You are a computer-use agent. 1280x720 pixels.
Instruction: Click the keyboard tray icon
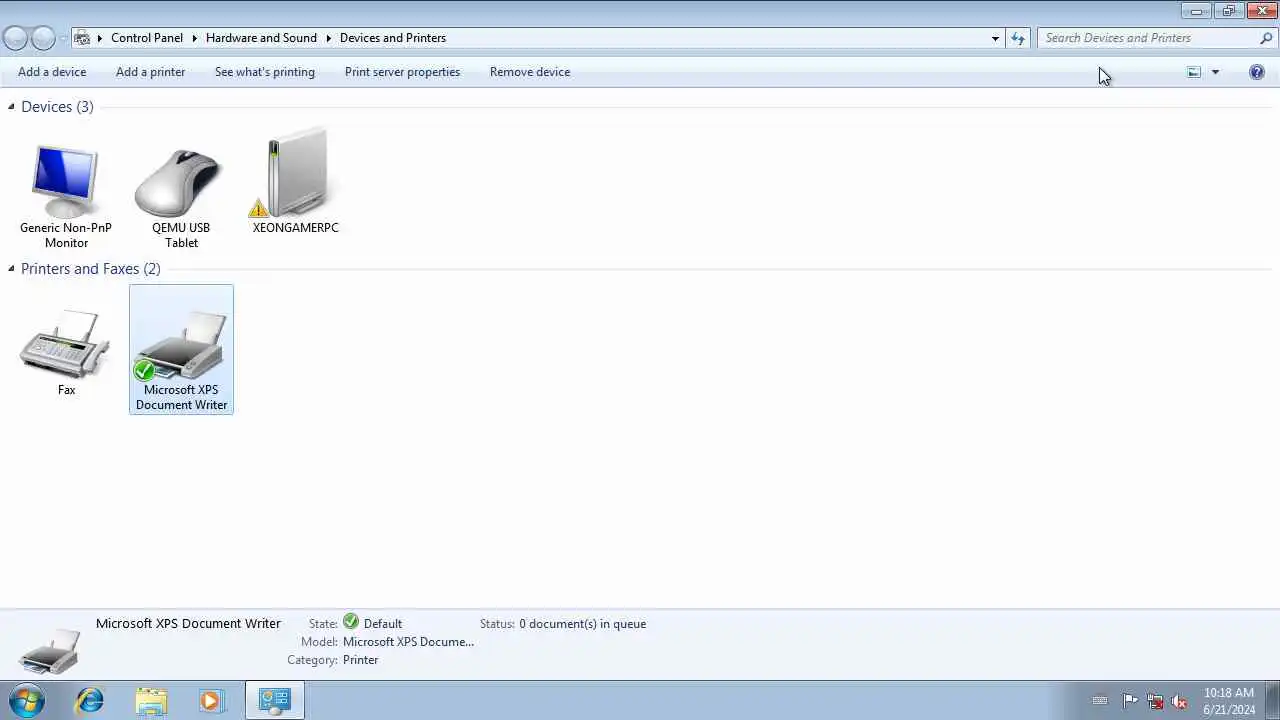point(1100,701)
